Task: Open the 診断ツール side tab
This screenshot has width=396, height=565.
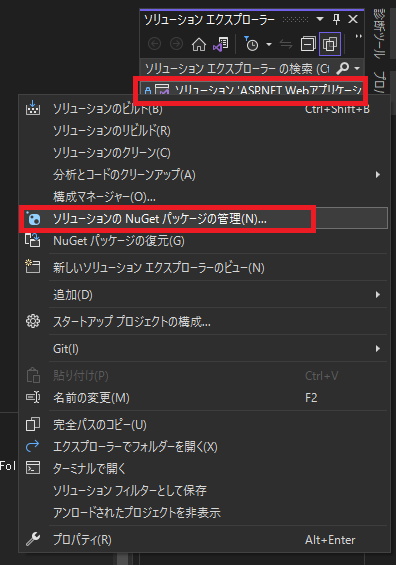Action: (x=379, y=33)
